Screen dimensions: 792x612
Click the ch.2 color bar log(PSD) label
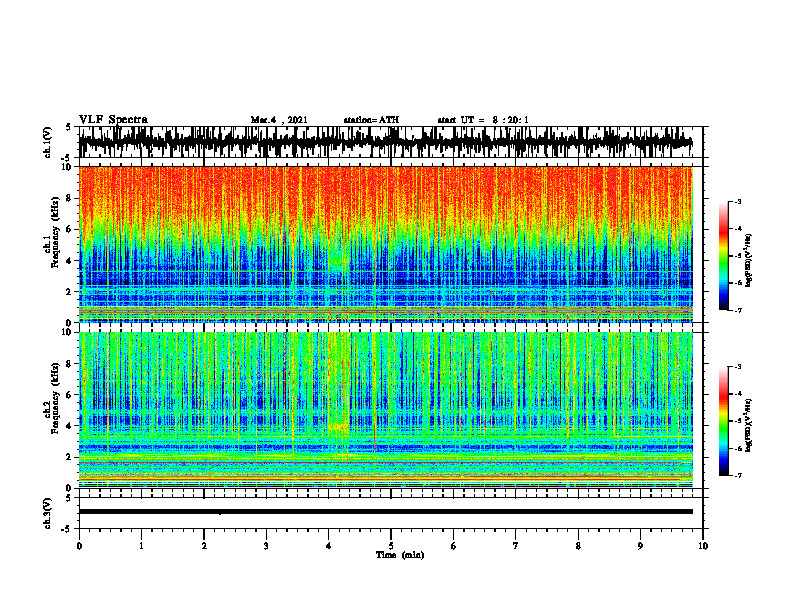[750, 425]
